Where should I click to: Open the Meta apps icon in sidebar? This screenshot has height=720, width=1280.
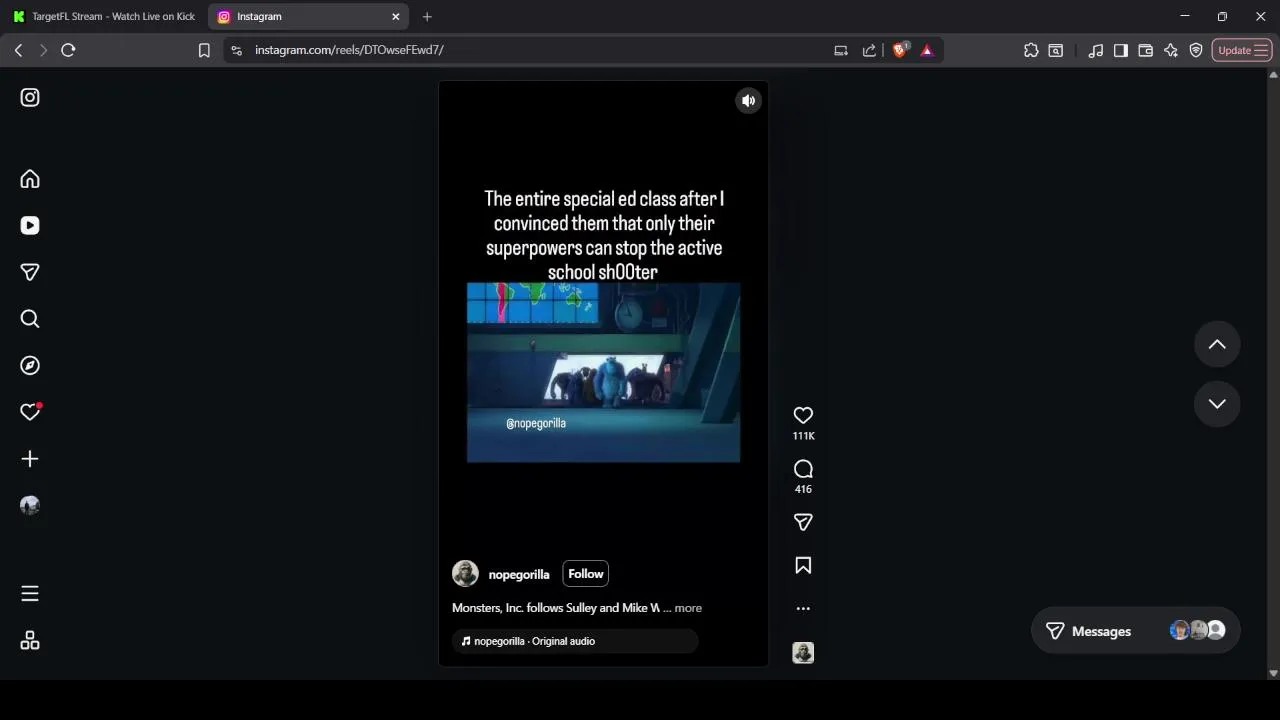coord(30,641)
